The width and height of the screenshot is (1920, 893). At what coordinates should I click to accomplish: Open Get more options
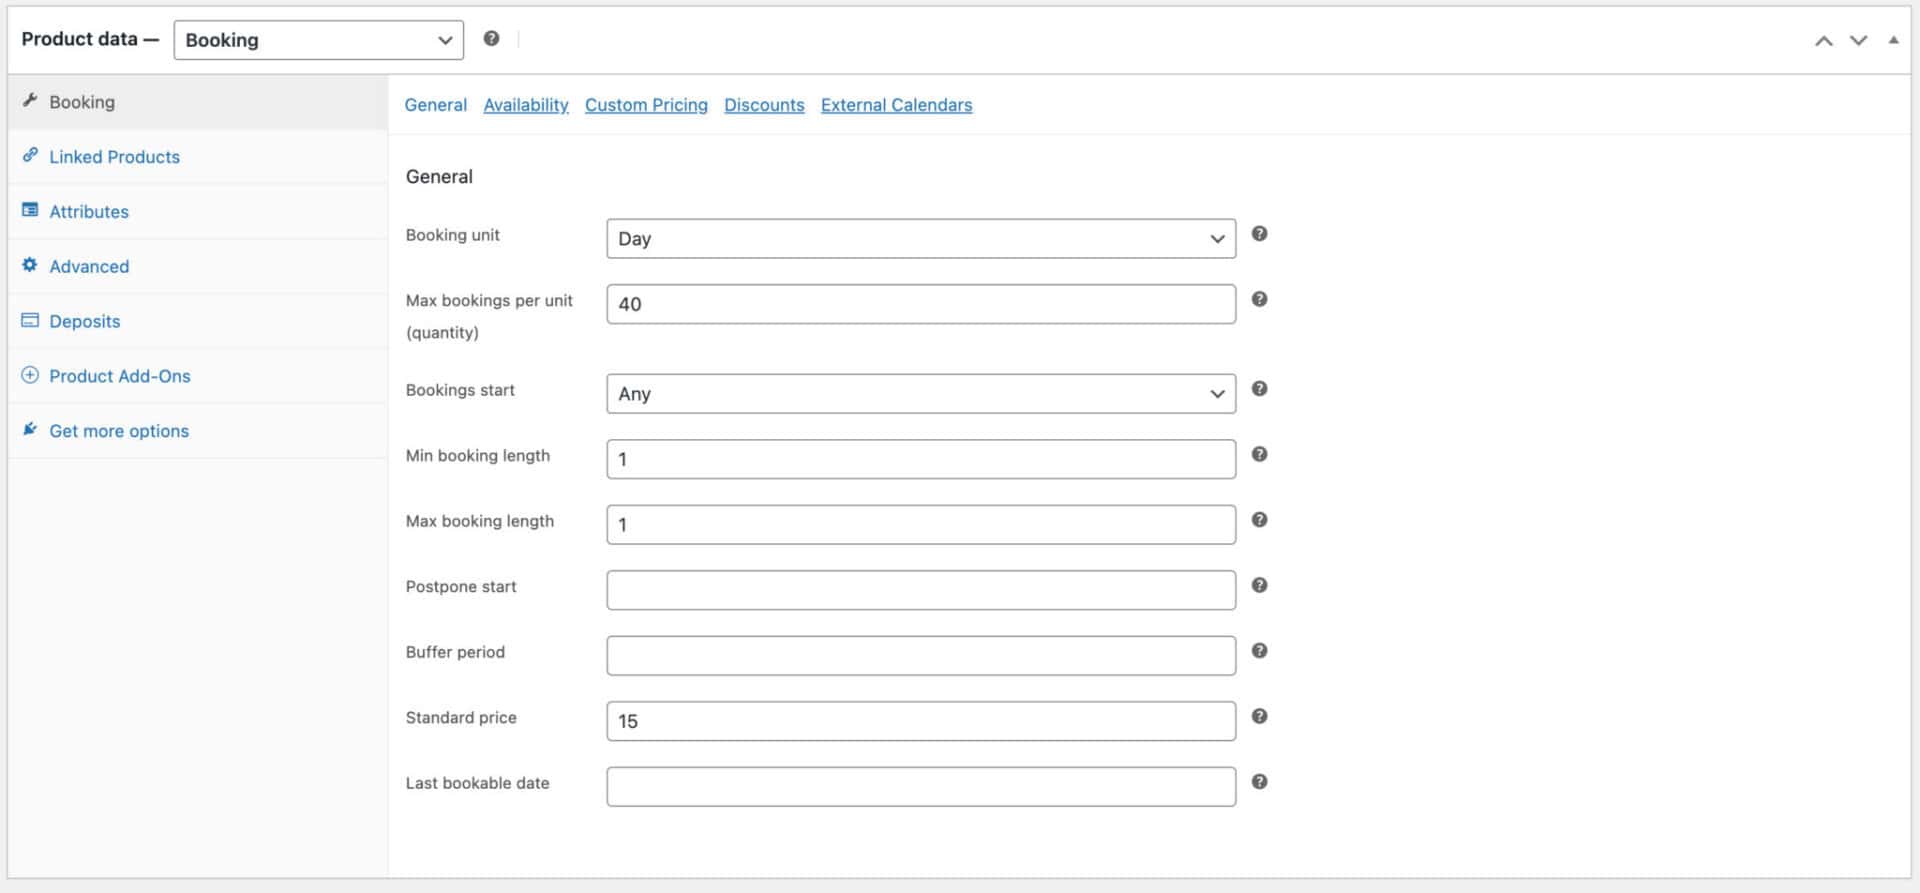click(198, 432)
